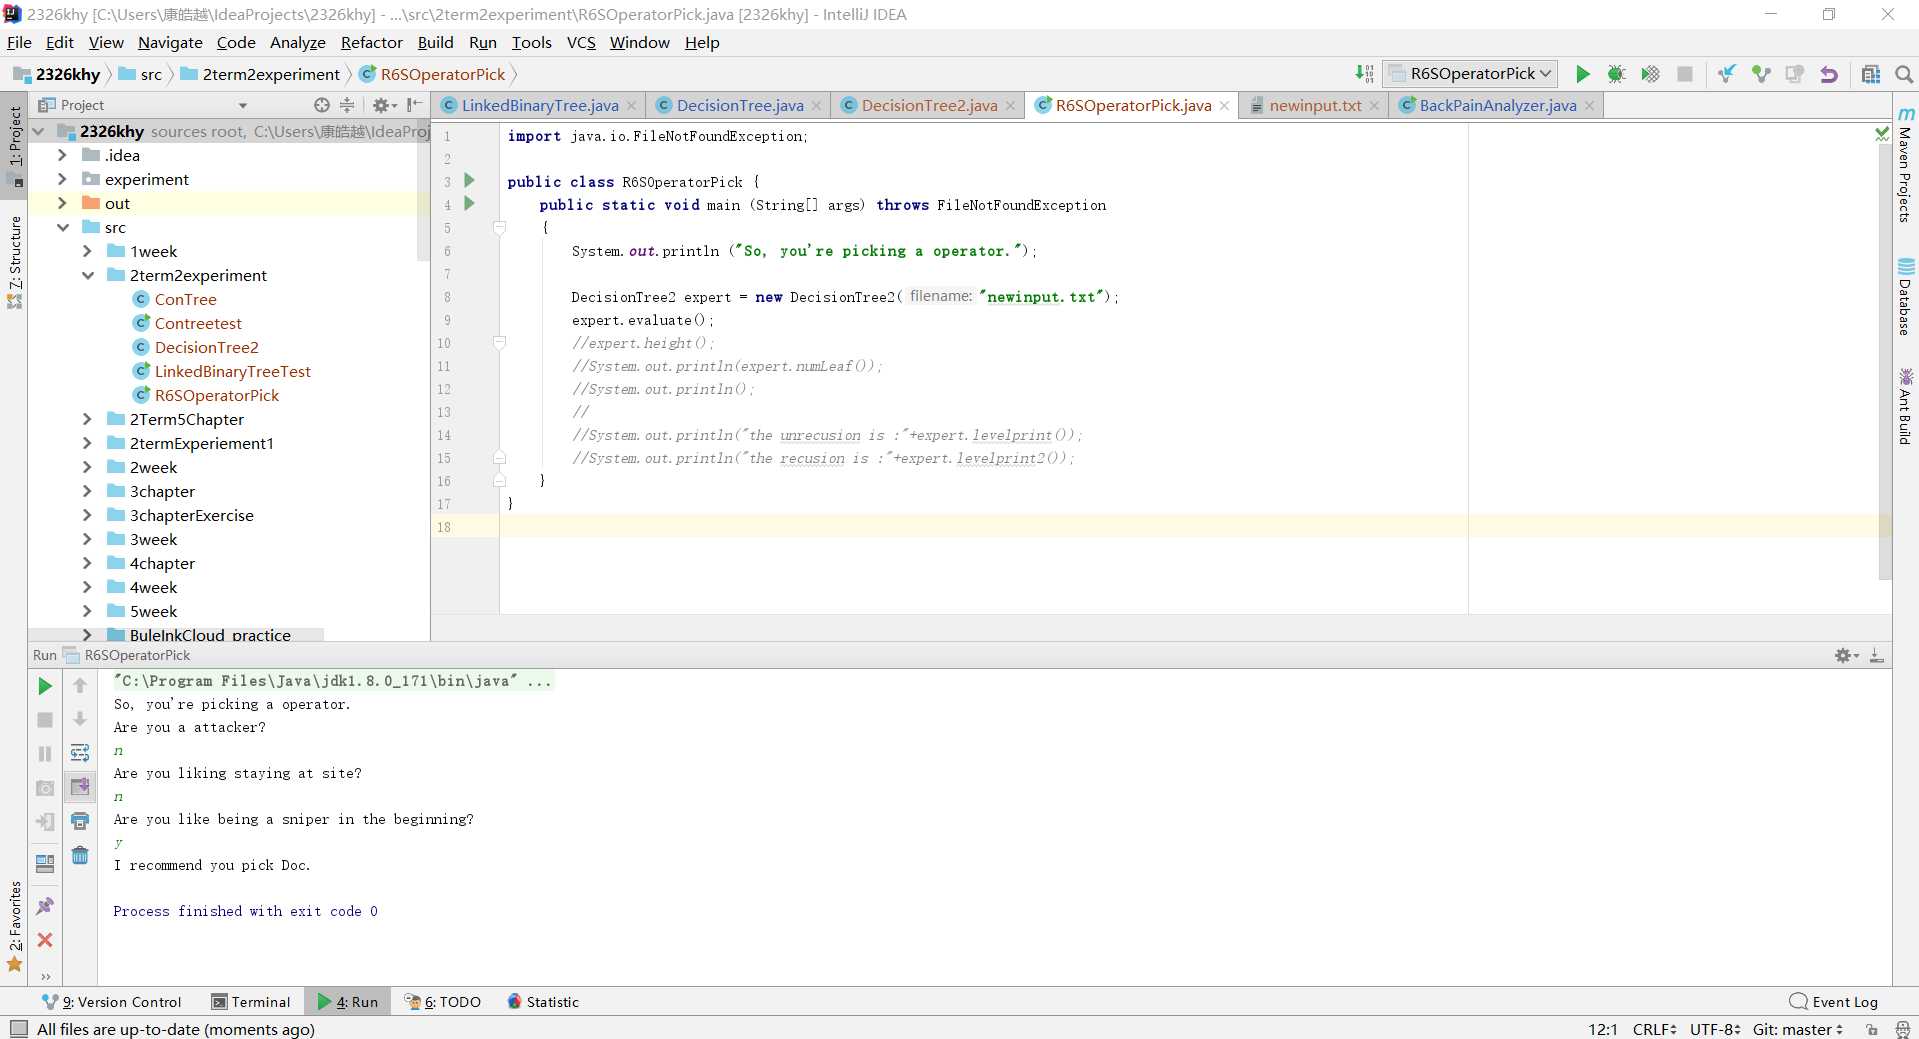Expand the out folder

pyautogui.click(x=62, y=203)
